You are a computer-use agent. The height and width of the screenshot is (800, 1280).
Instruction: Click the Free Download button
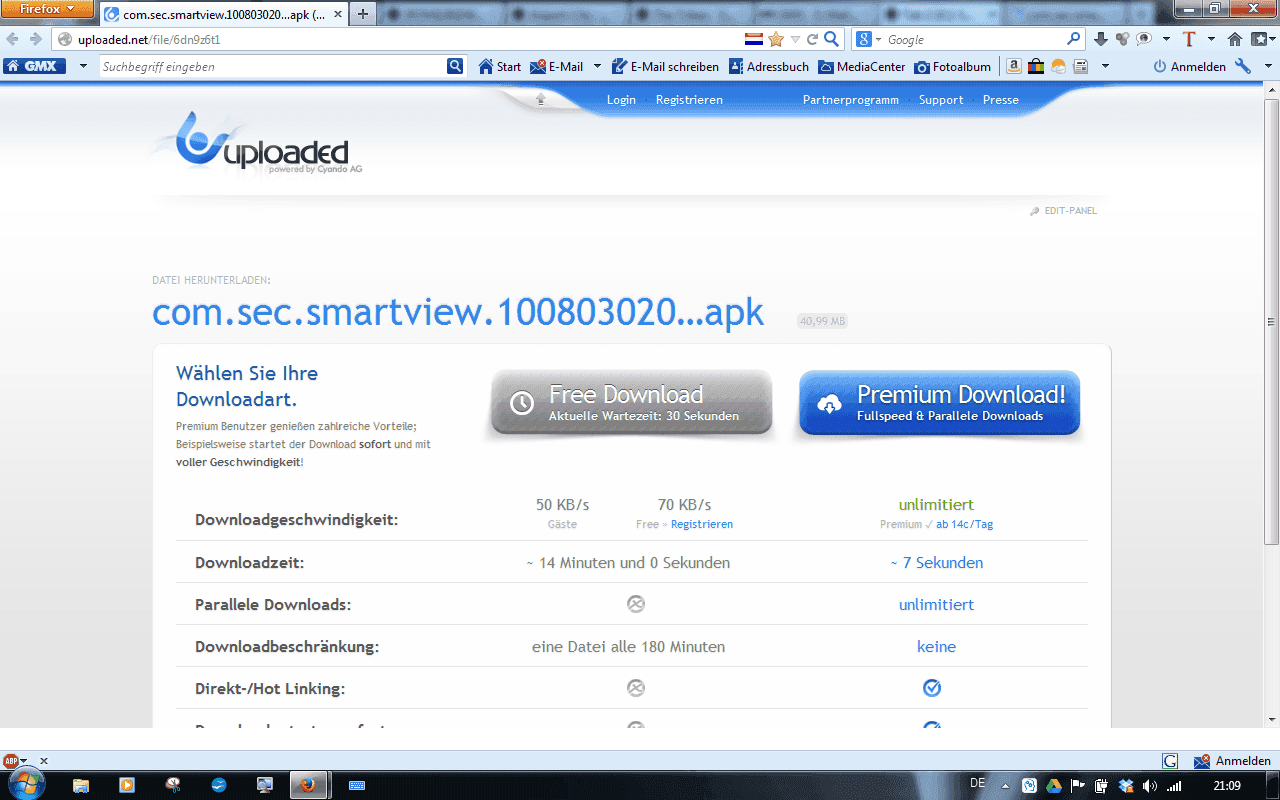click(x=631, y=403)
